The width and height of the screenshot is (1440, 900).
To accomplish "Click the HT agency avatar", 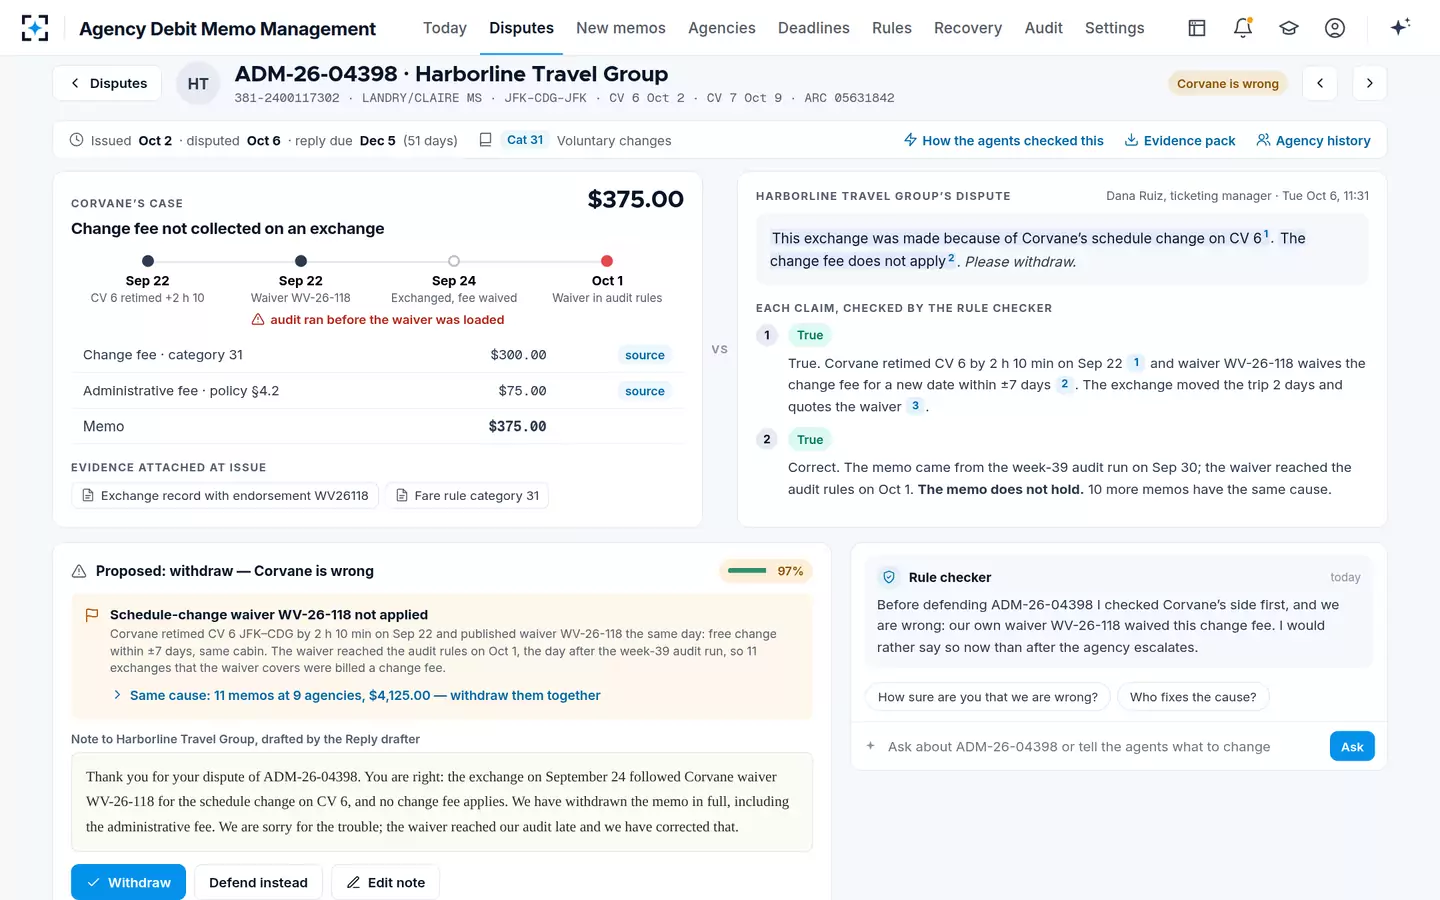I will coord(198,84).
